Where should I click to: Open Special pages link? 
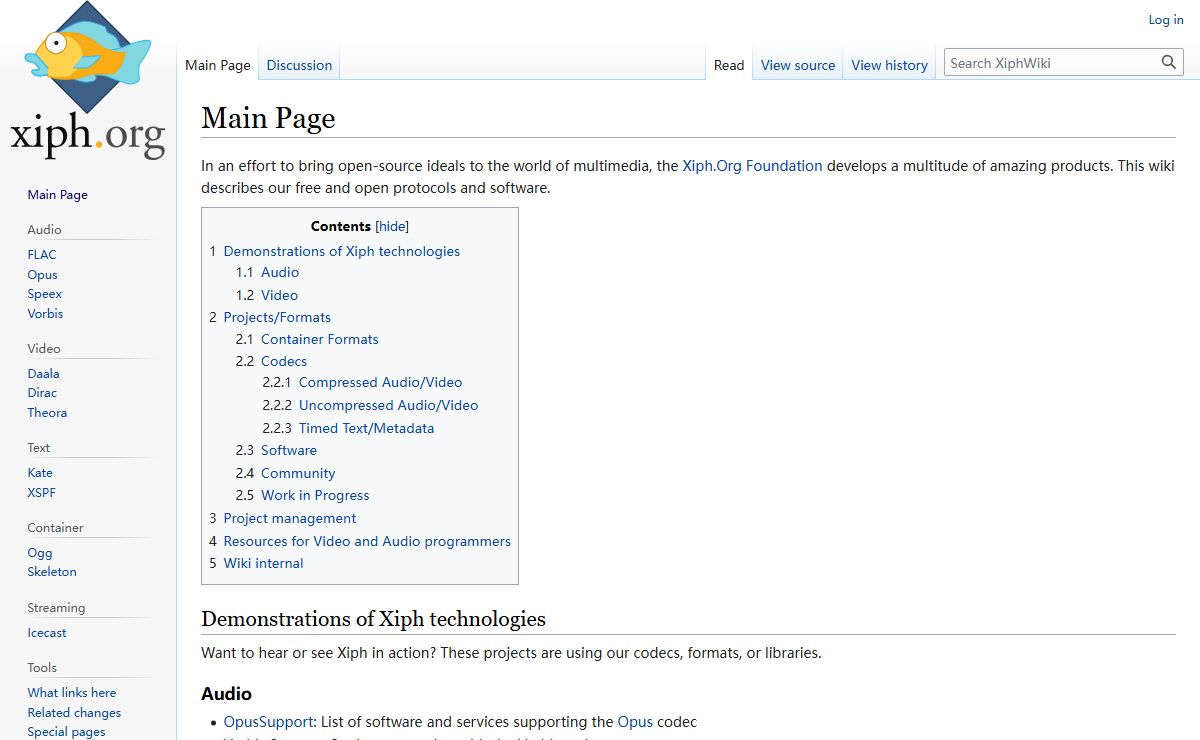[66, 731]
